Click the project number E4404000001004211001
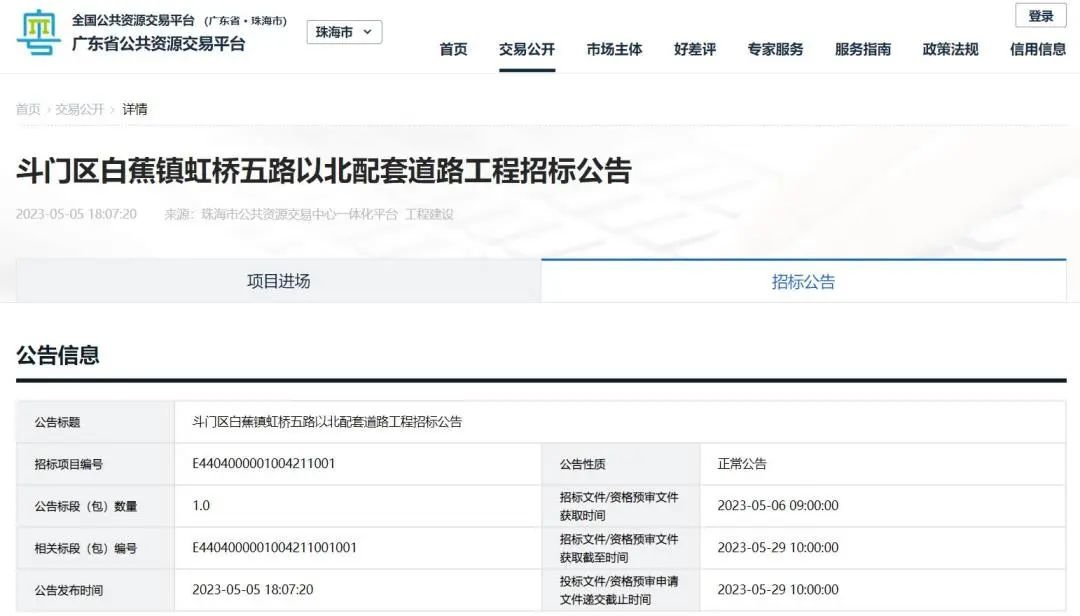Viewport: 1080px width, 616px height. (263, 464)
